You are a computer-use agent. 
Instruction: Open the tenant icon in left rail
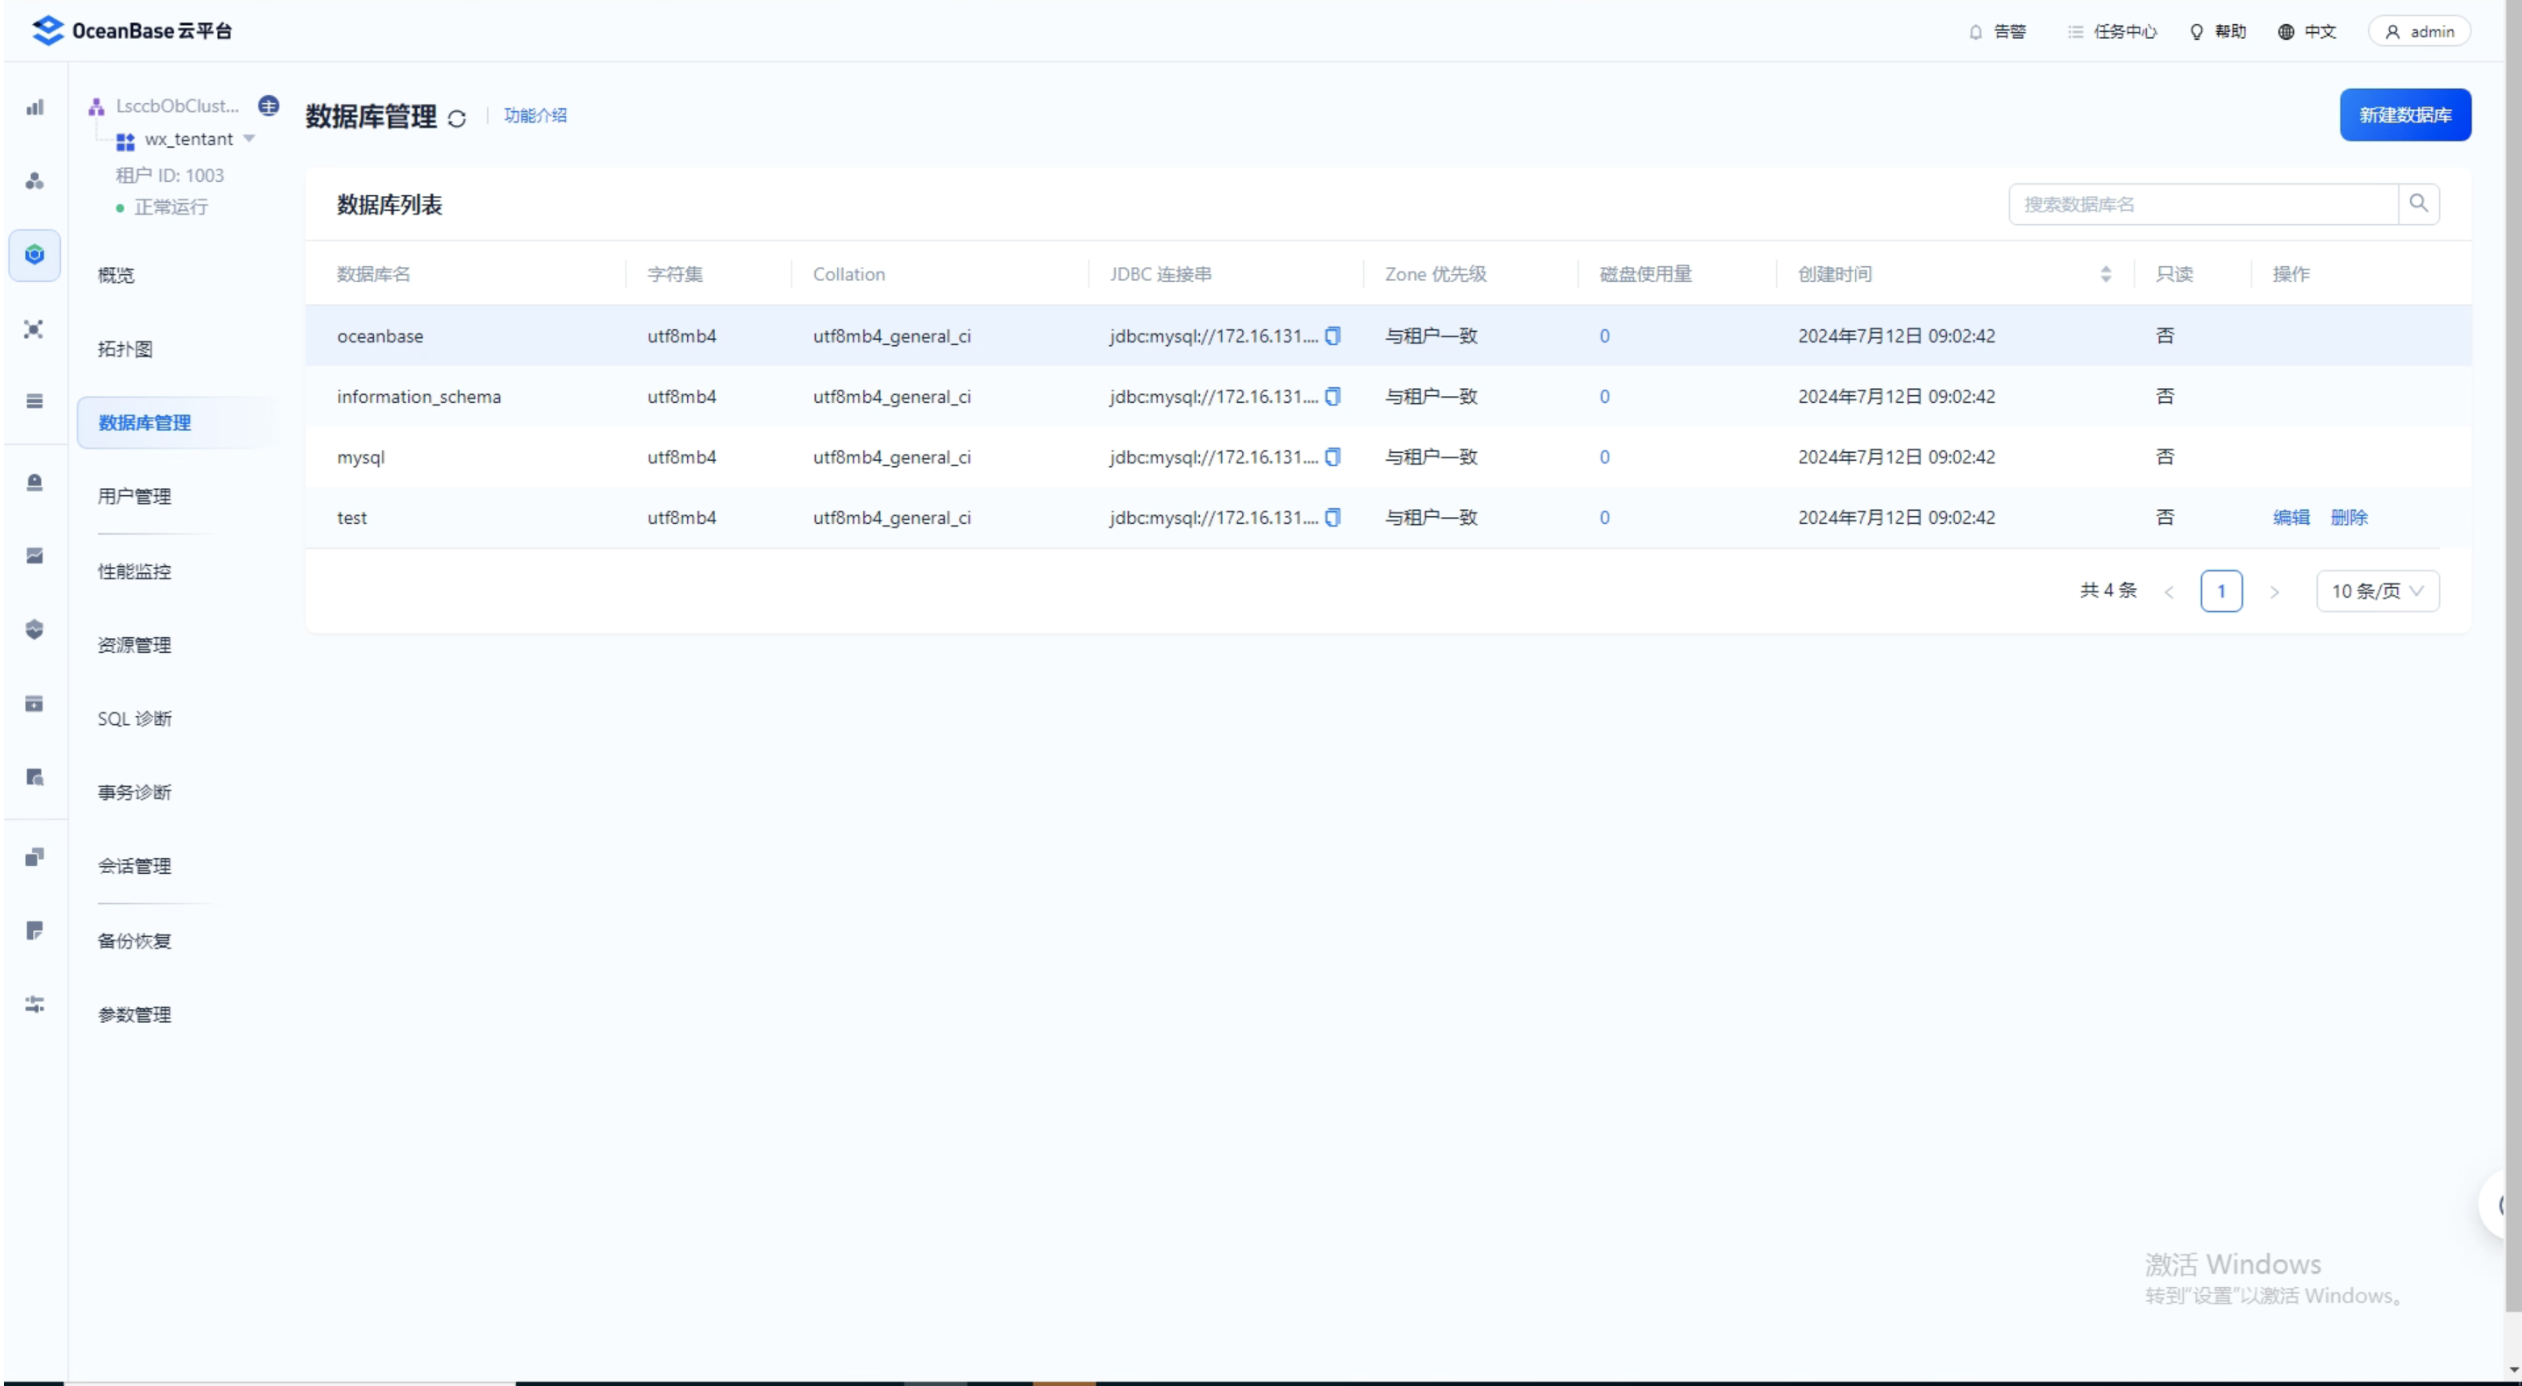coord(35,254)
